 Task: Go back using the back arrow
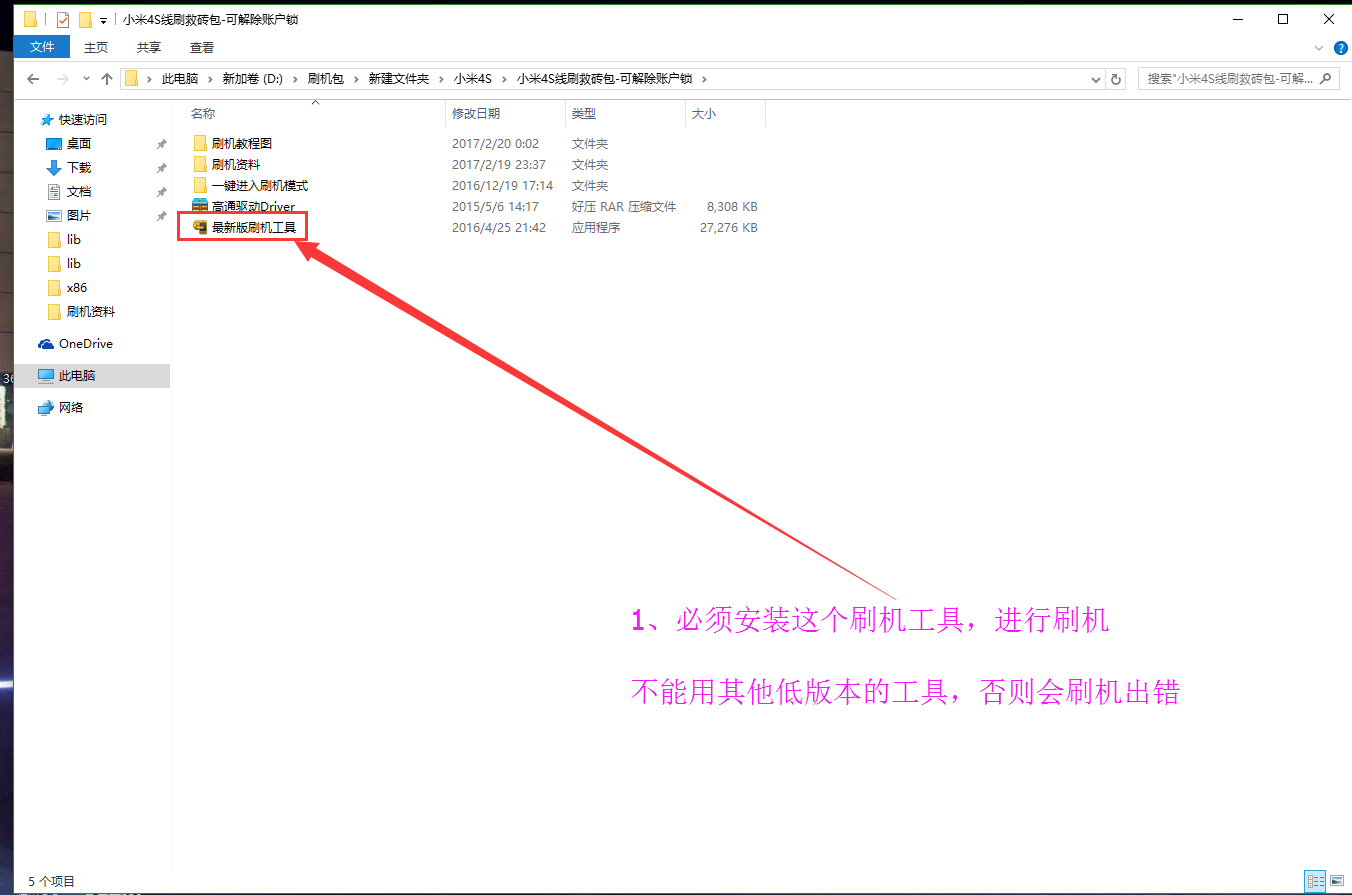(33, 78)
